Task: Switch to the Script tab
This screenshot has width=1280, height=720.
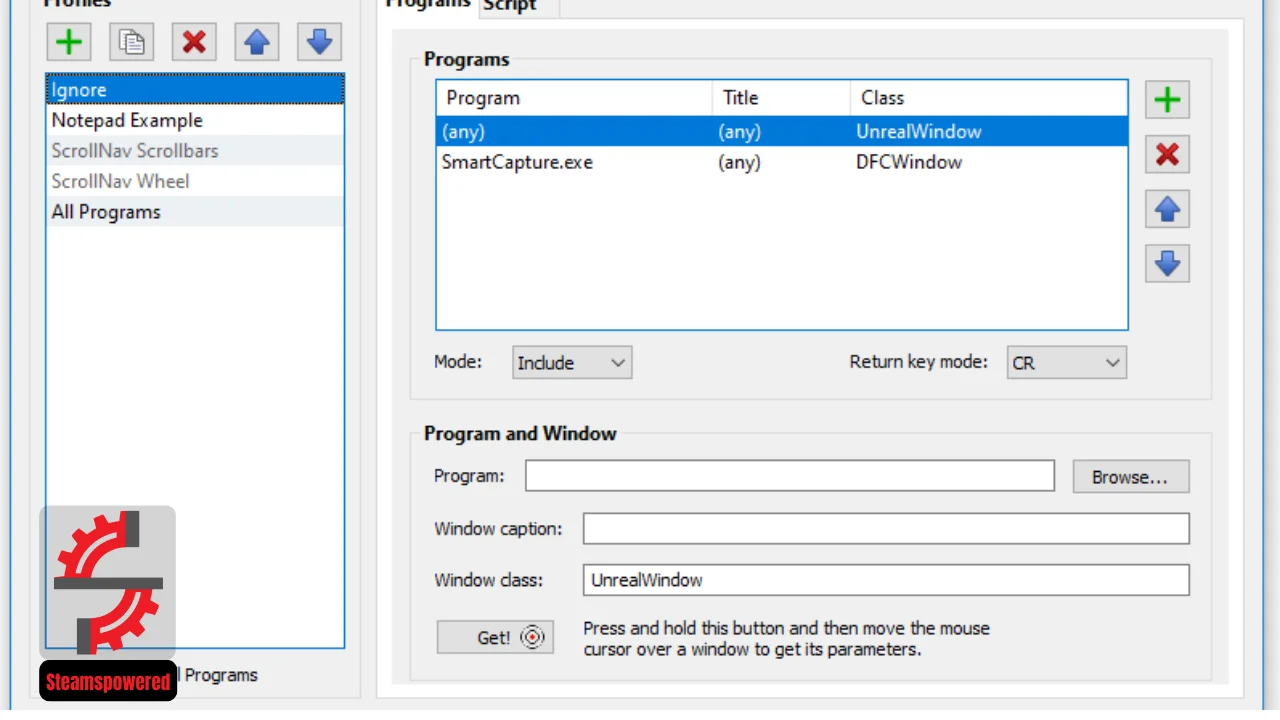Action: tap(518, 6)
